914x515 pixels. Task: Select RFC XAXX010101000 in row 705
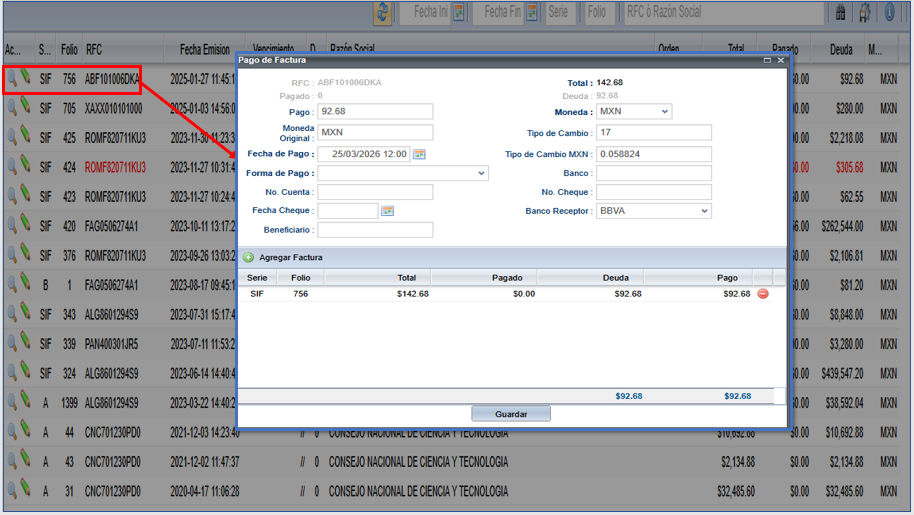114,108
